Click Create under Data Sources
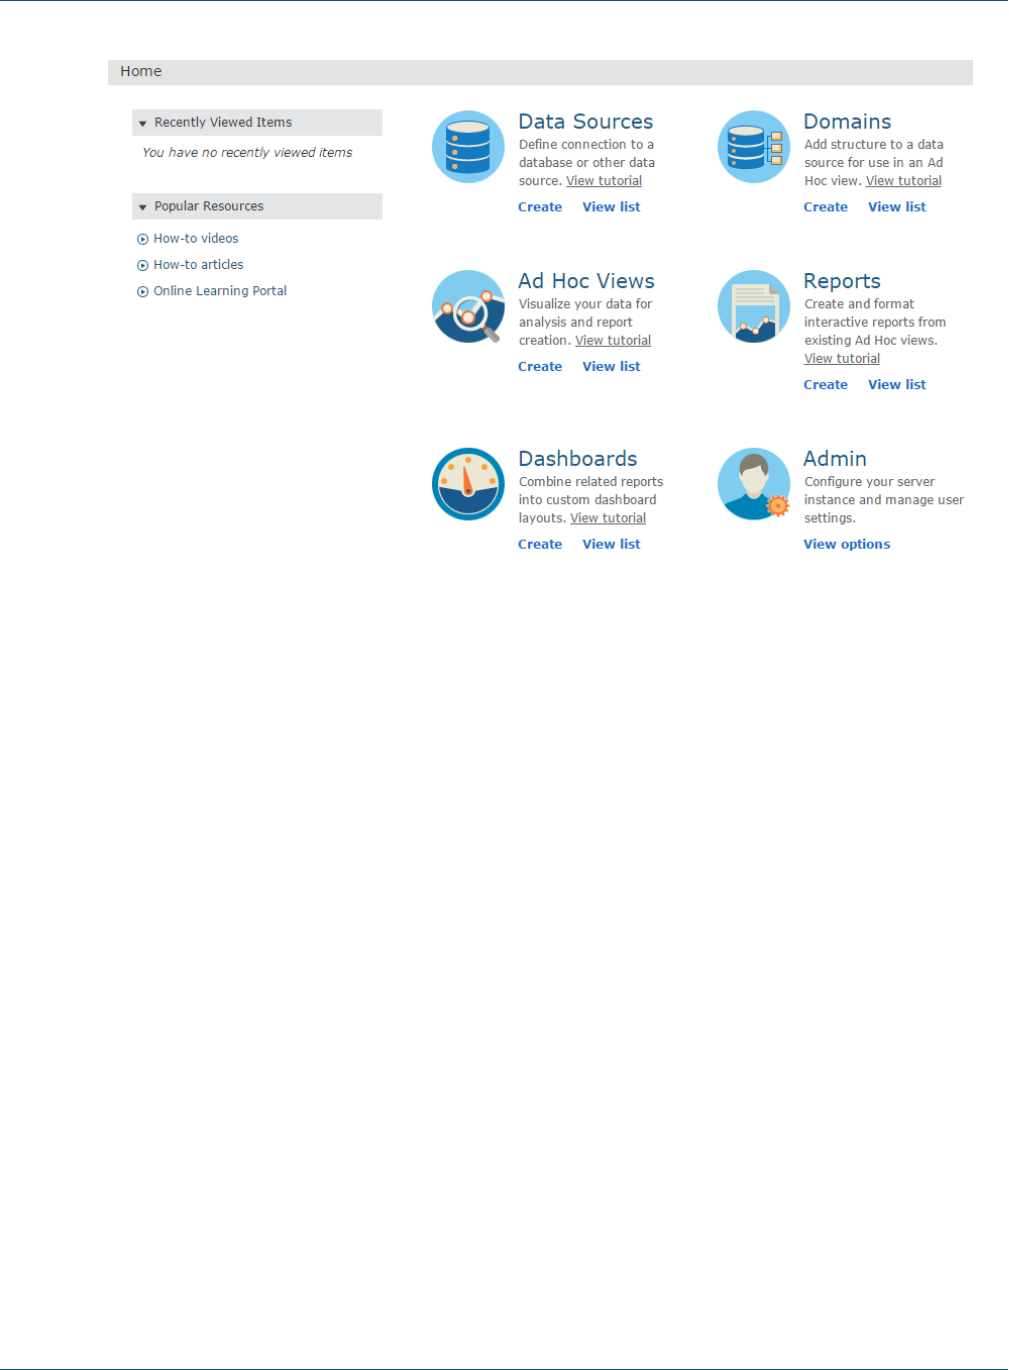The image size is (1009, 1370). click(x=540, y=207)
